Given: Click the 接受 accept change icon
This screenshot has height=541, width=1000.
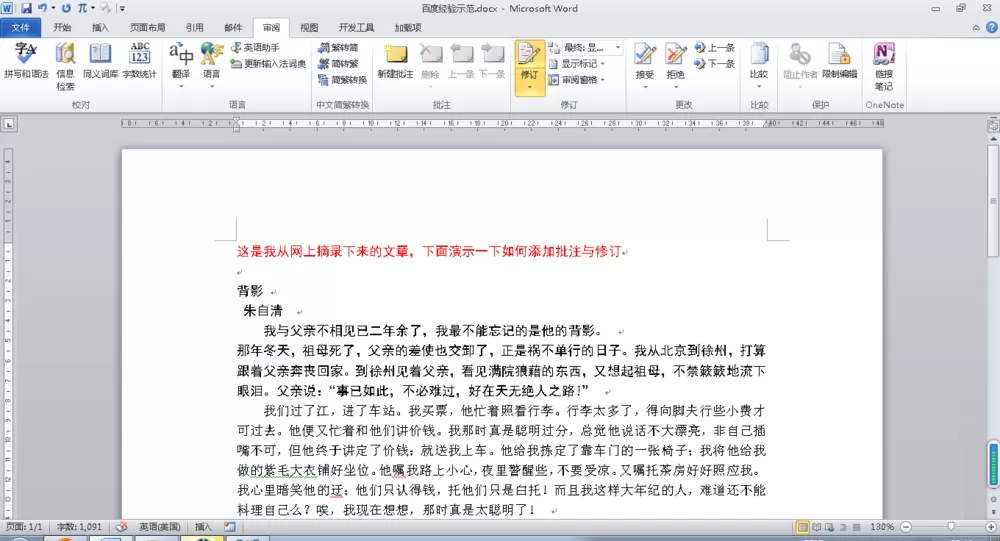Looking at the screenshot, I should 645,54.
